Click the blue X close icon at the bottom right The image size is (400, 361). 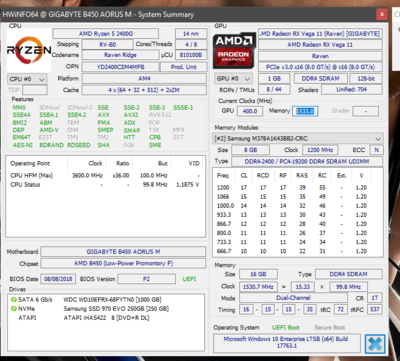coord(375,344)
